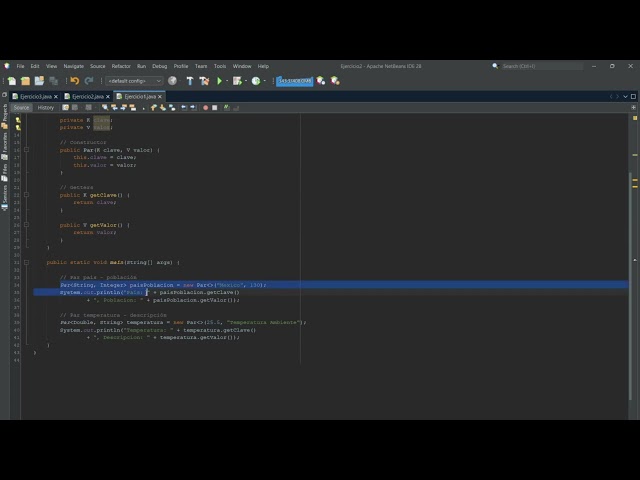Open the Navigate menu
This screenshot has height=480, width=640.
tap(73, 66)
